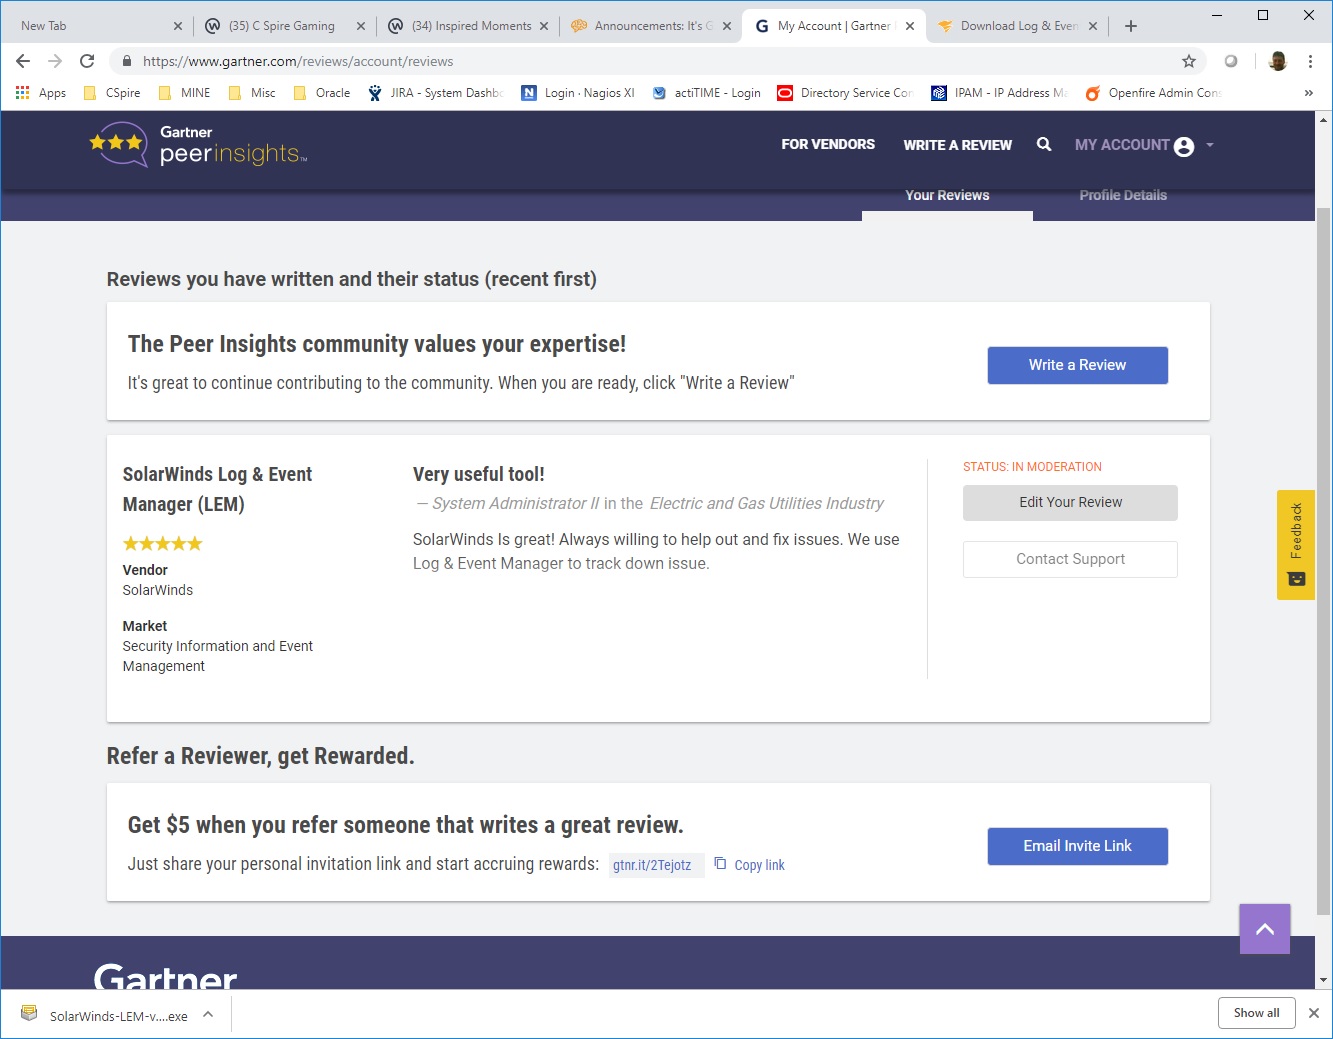Switch to the Profile Details tab

[1123, 195]
